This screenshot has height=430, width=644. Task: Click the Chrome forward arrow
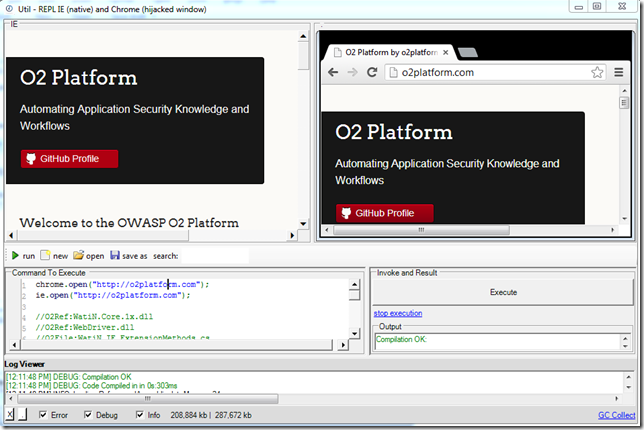tap(351, 72)
